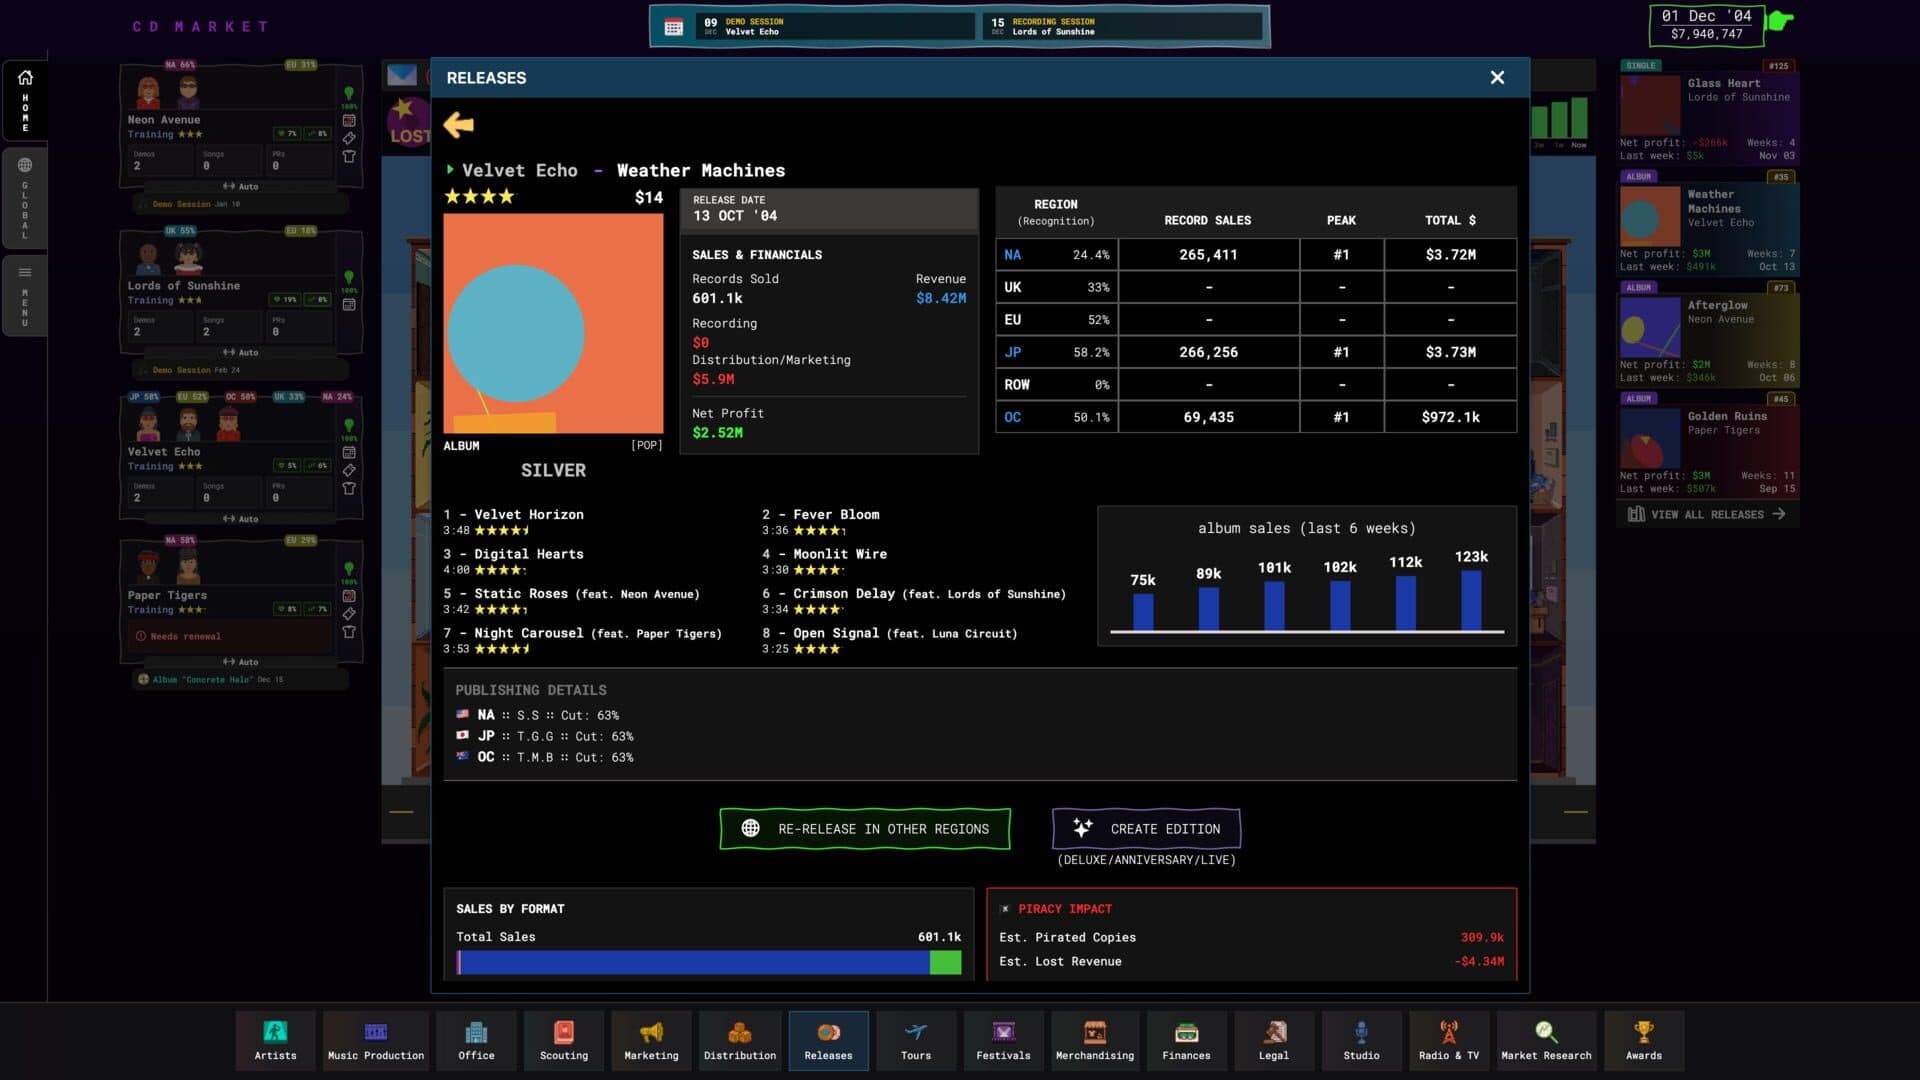Open the Golden Ruins album card
1920x1080 pixels.
tap(1708, 446)
